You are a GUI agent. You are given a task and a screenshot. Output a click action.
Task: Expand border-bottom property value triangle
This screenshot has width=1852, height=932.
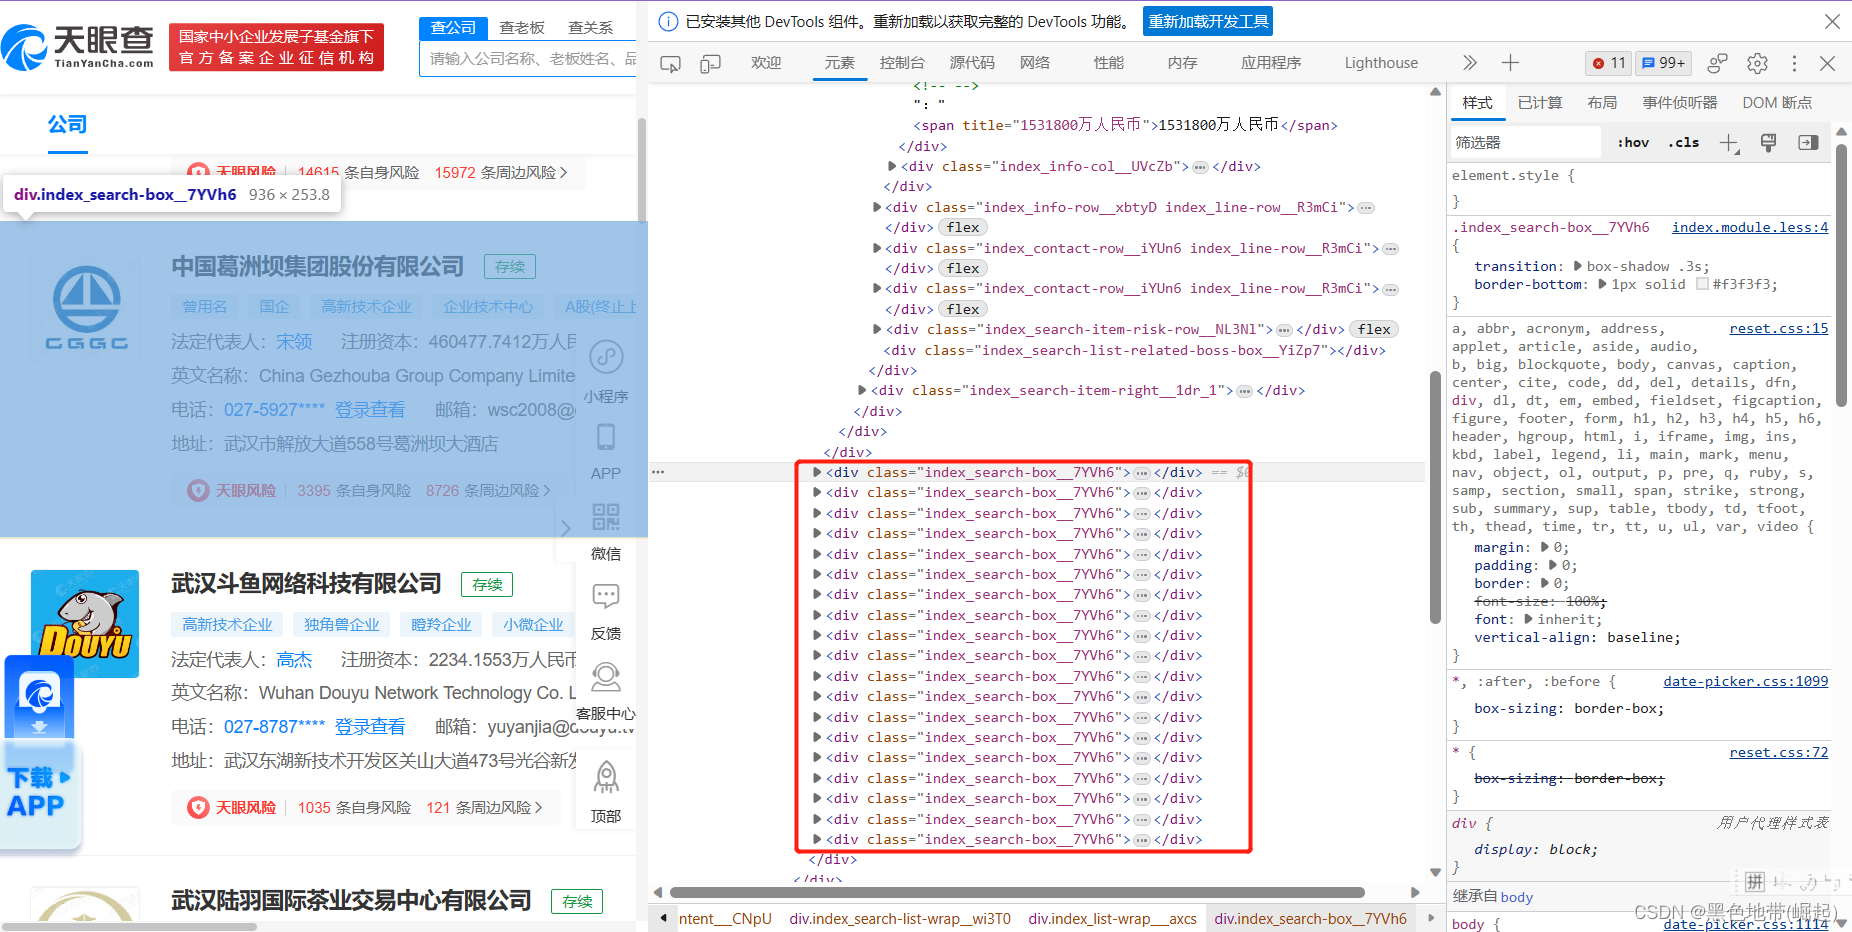click(1602, 284)
